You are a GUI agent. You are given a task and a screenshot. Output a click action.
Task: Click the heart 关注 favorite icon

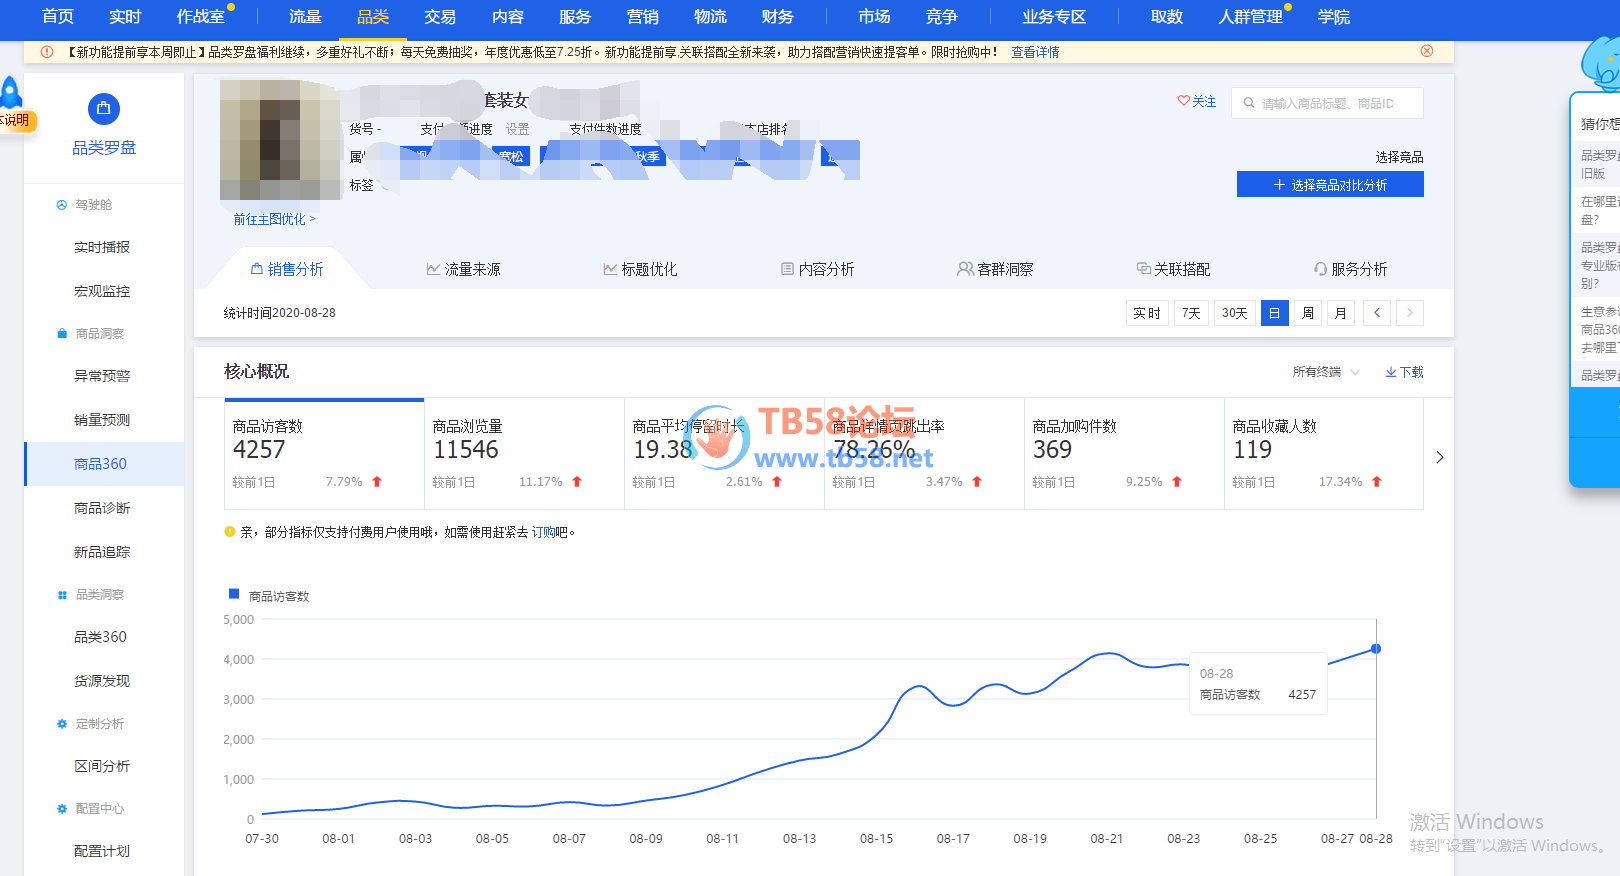pyautogui.click(x=1184, y=101)
